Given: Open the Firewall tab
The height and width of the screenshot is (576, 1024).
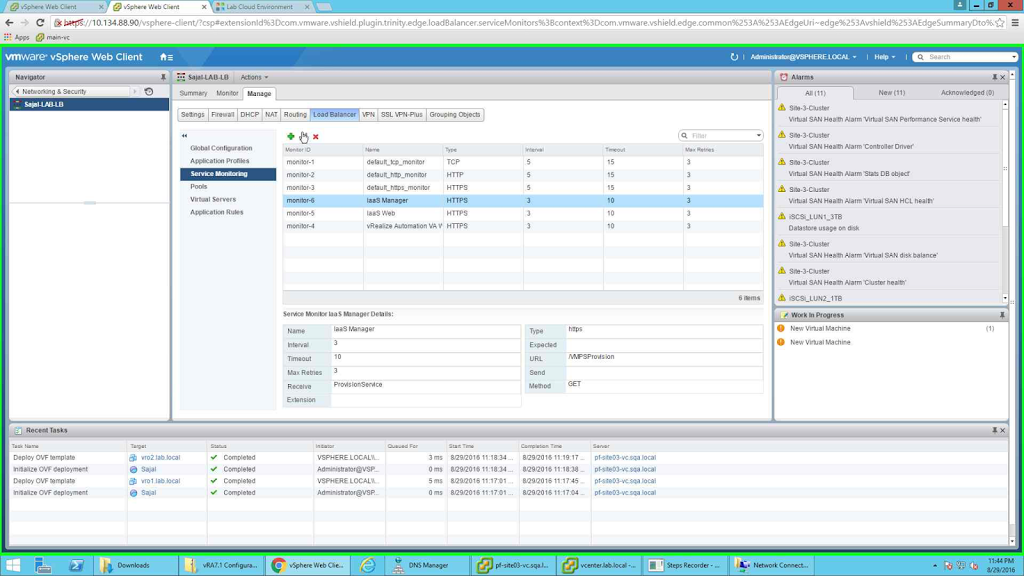Looking at the screenshot, I should [x=223, y=114].
